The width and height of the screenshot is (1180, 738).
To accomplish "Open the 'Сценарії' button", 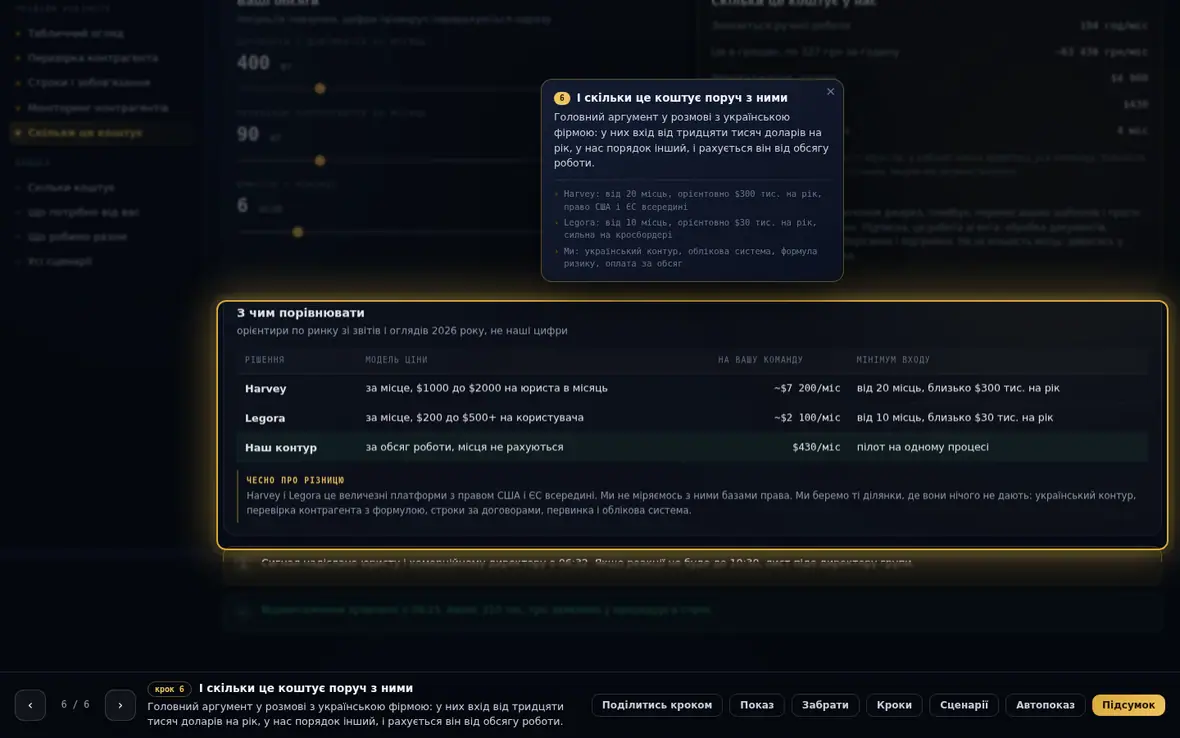I will (x=963, y=705).
